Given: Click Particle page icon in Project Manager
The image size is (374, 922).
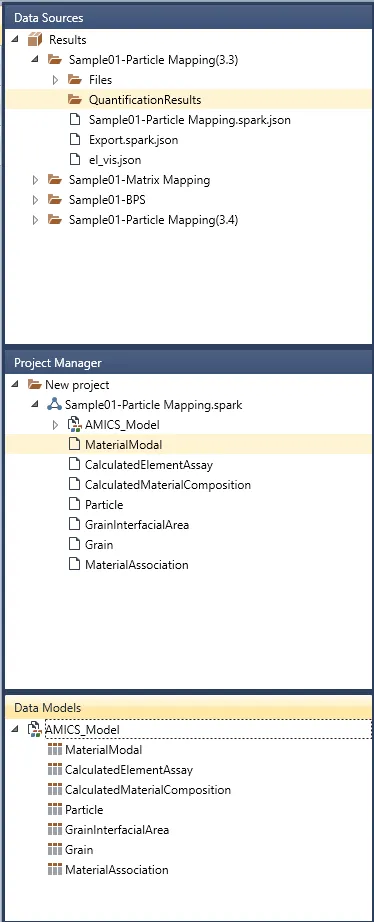Looking at the screenshot, I should (x=74, y=505).
